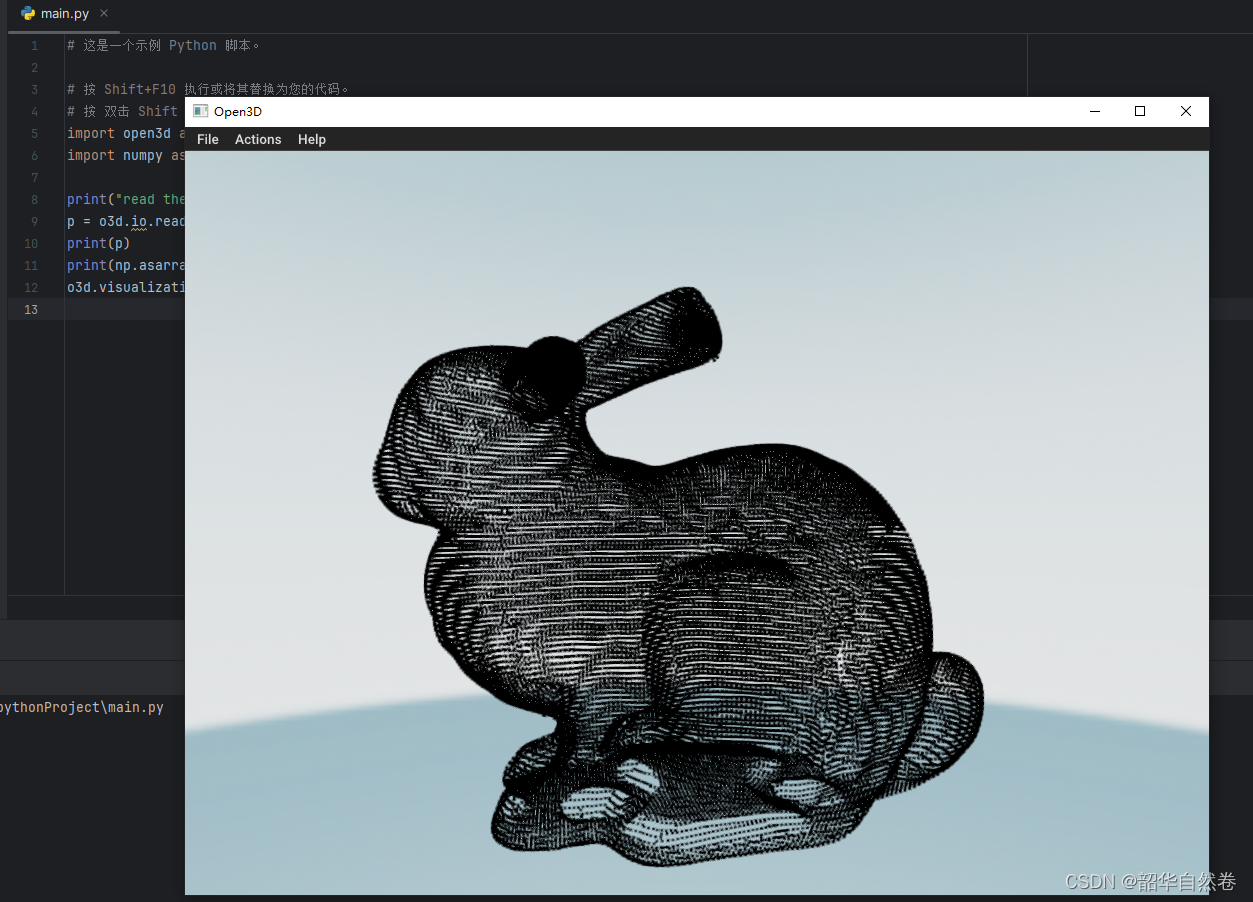The image size is (1253, 902).
Task: Maximize the Open3D window
Action: (1139, 111)
